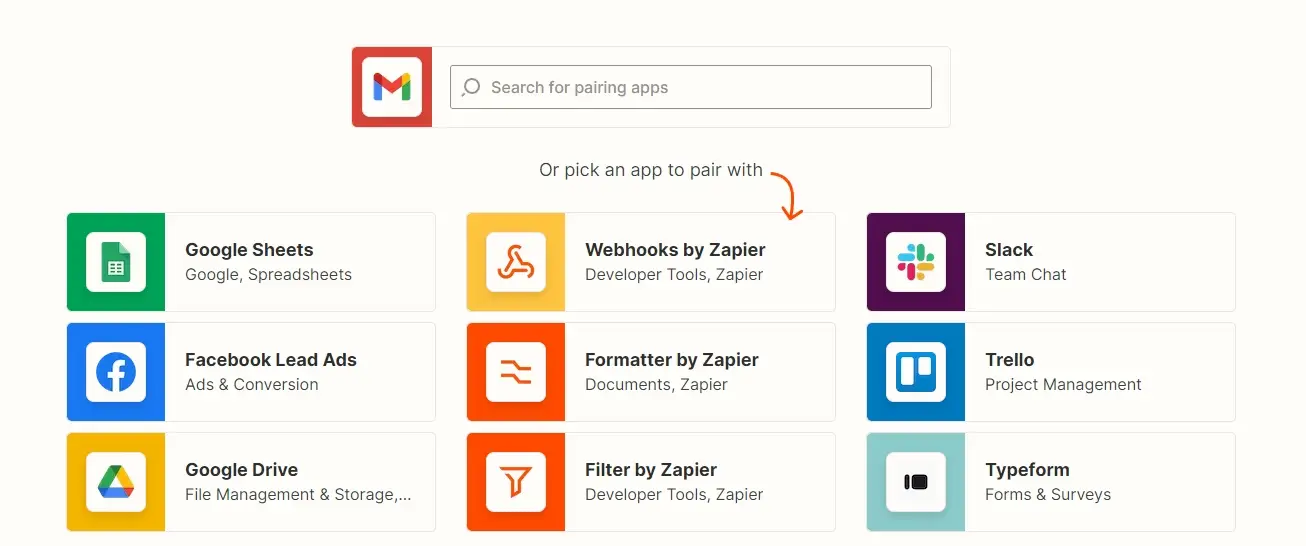Focus the Search for pairing apps field
This screenshot has height=546, width=1306.
(691, 87)
